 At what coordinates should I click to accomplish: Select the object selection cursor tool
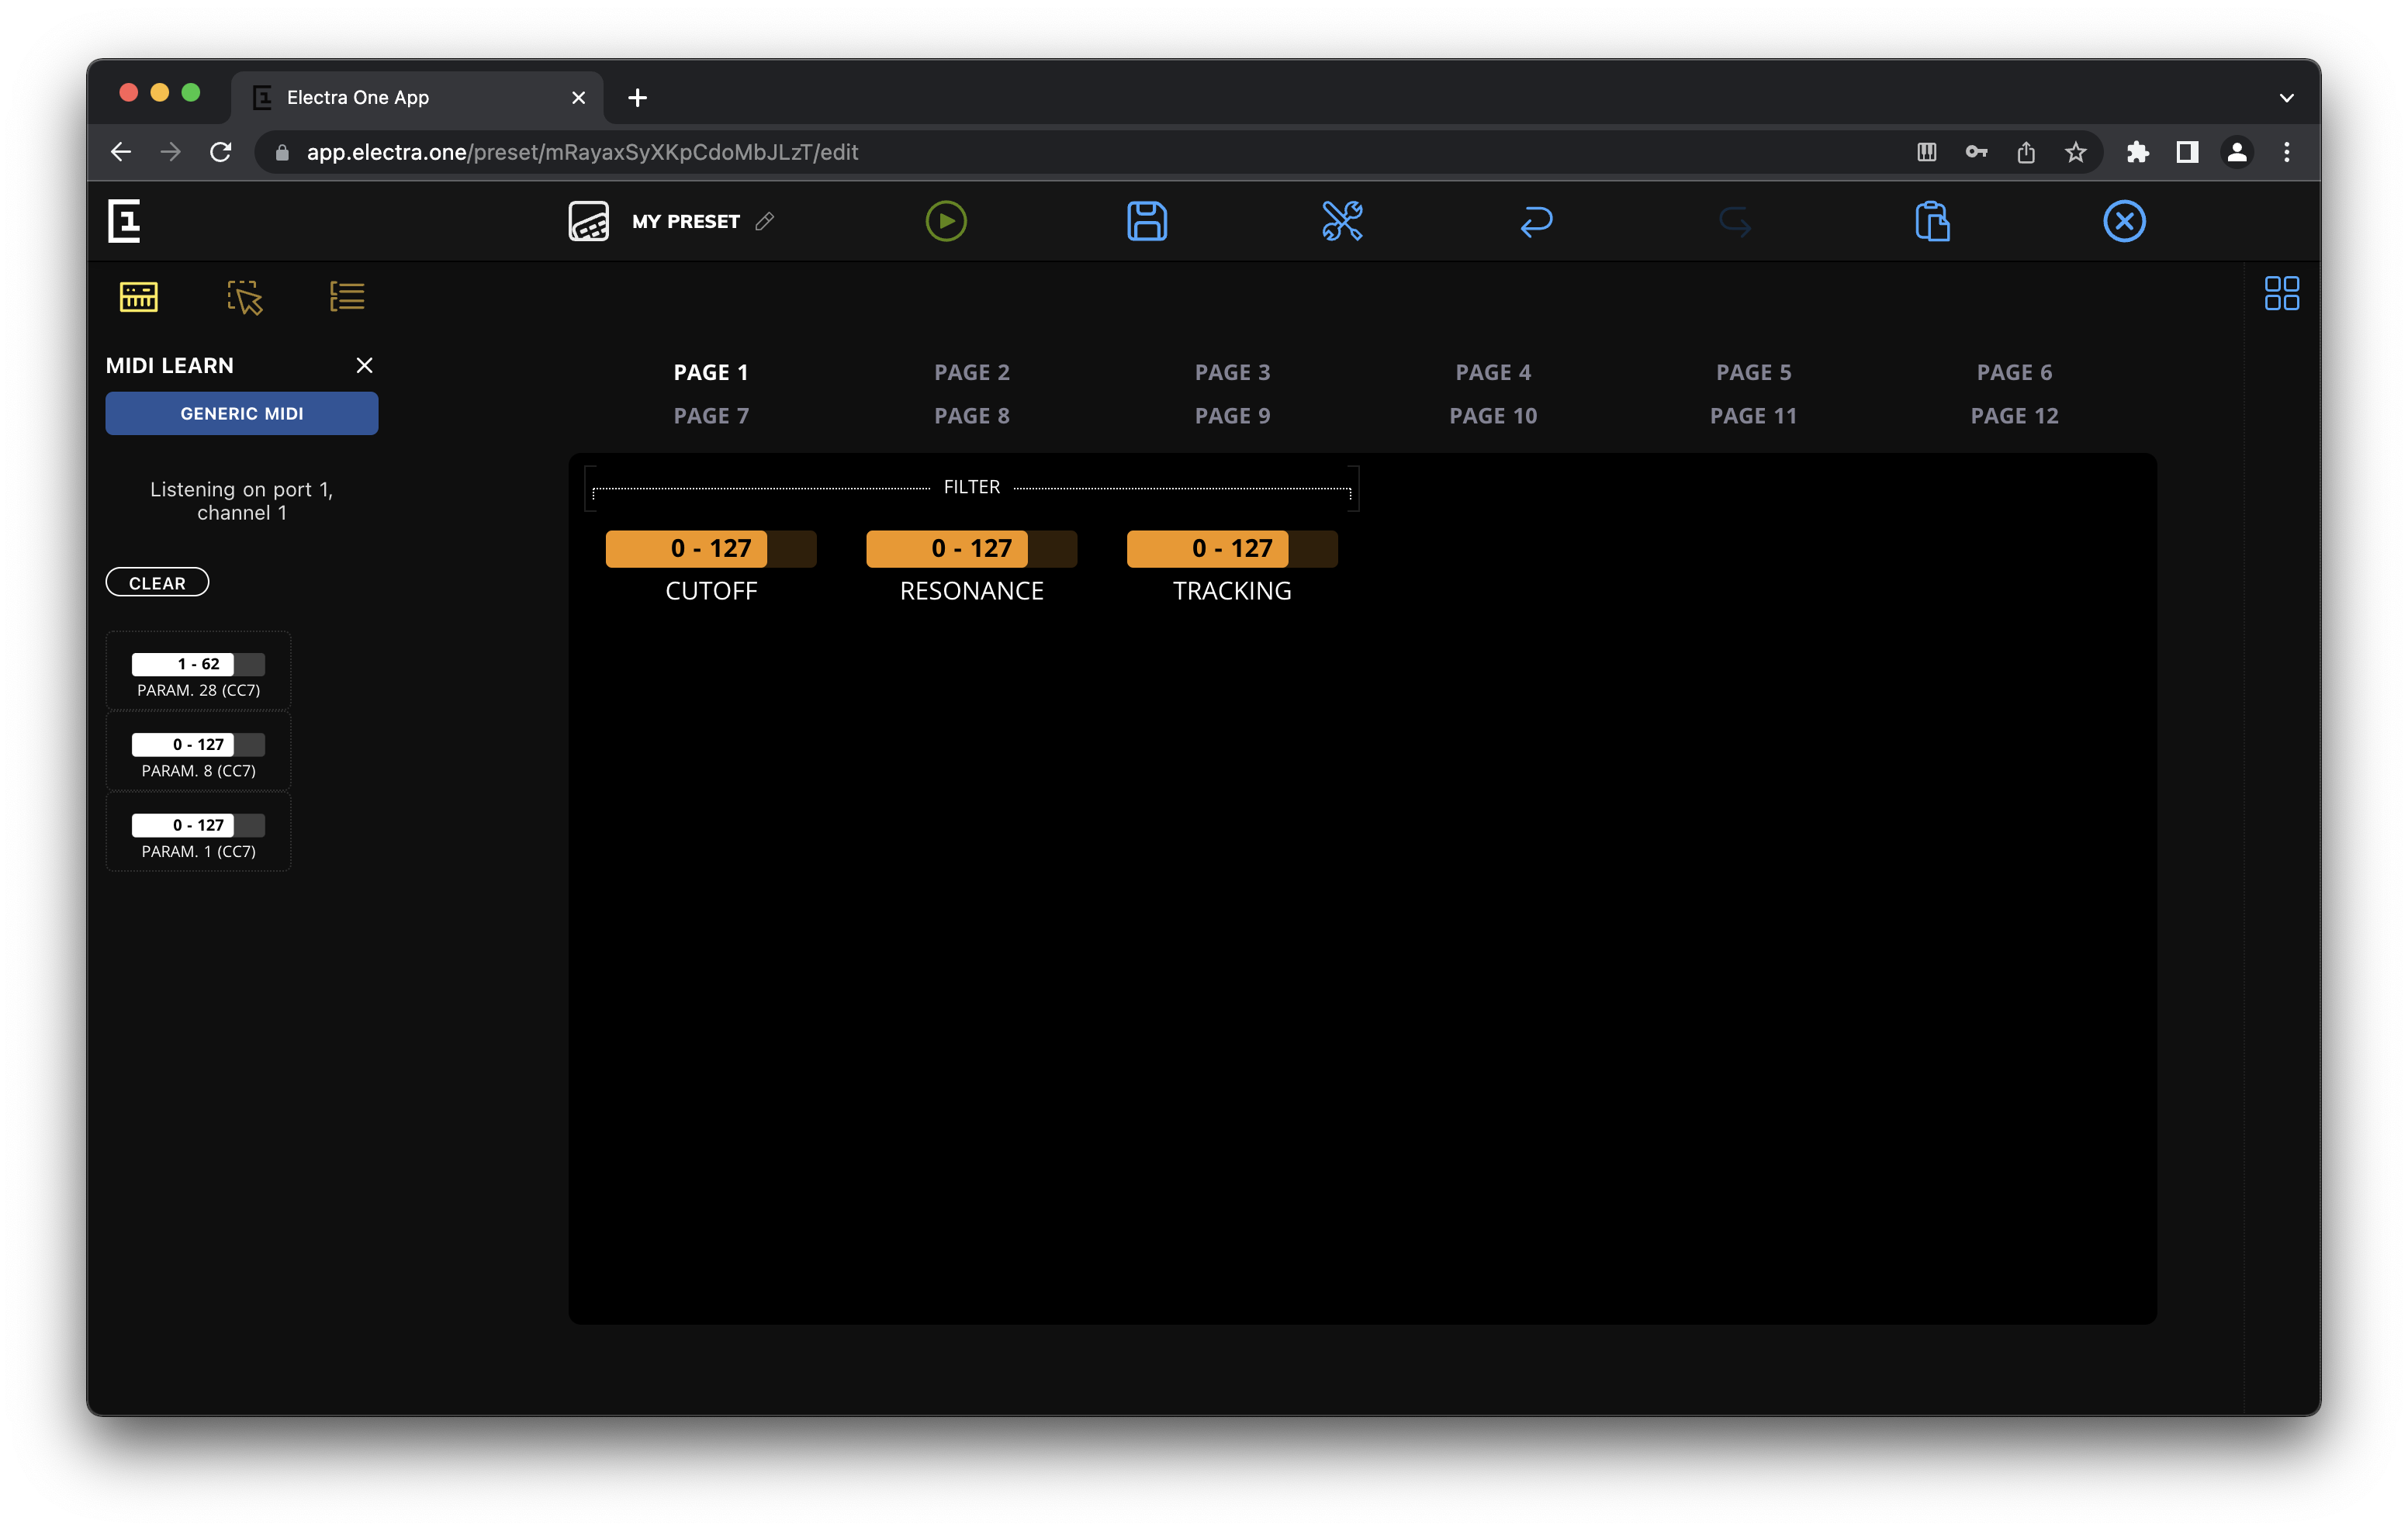point(243,296)
